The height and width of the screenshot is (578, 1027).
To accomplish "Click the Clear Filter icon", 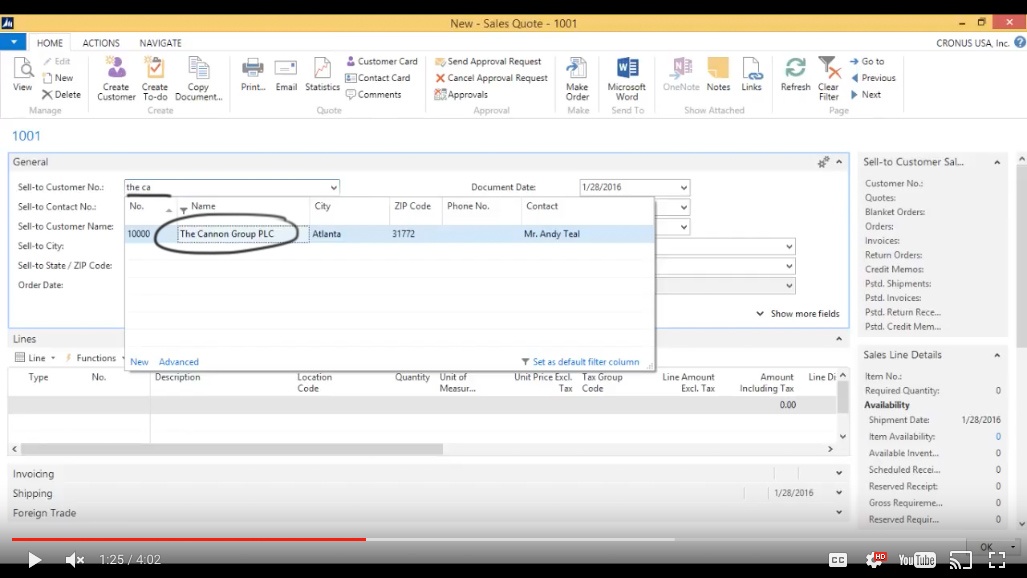I will coord(829,79).
